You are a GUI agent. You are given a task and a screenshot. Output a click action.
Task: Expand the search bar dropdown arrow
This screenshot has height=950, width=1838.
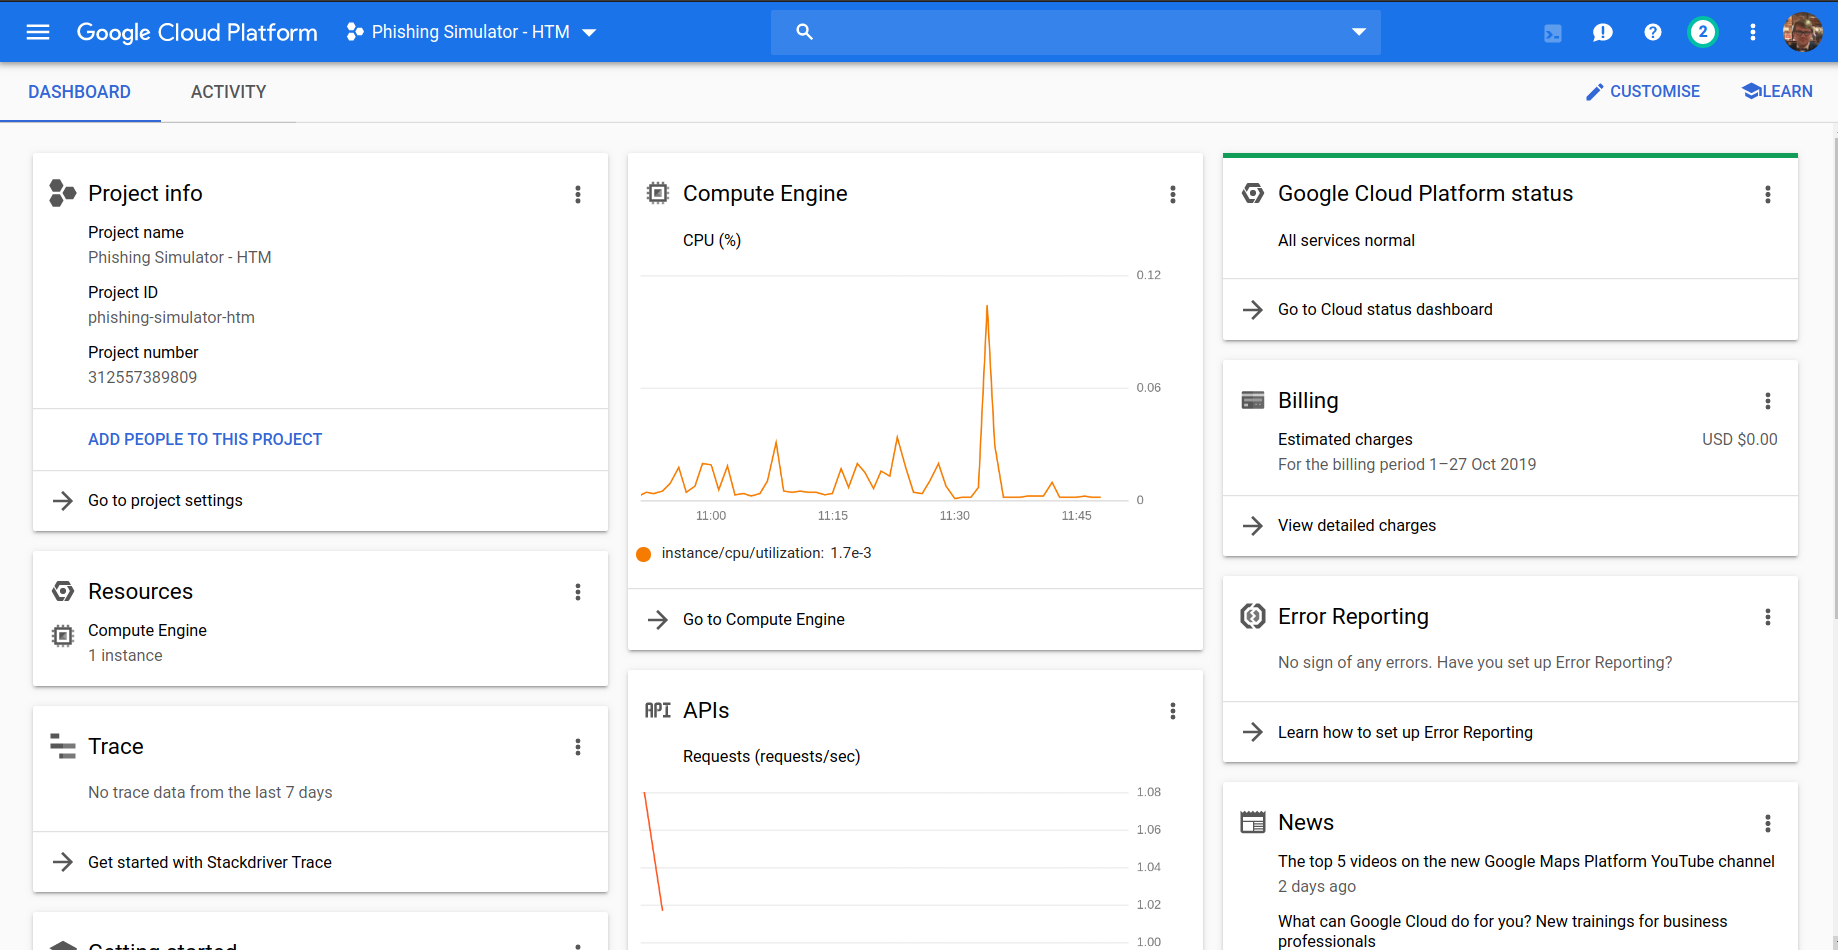tap(1359, 32)
